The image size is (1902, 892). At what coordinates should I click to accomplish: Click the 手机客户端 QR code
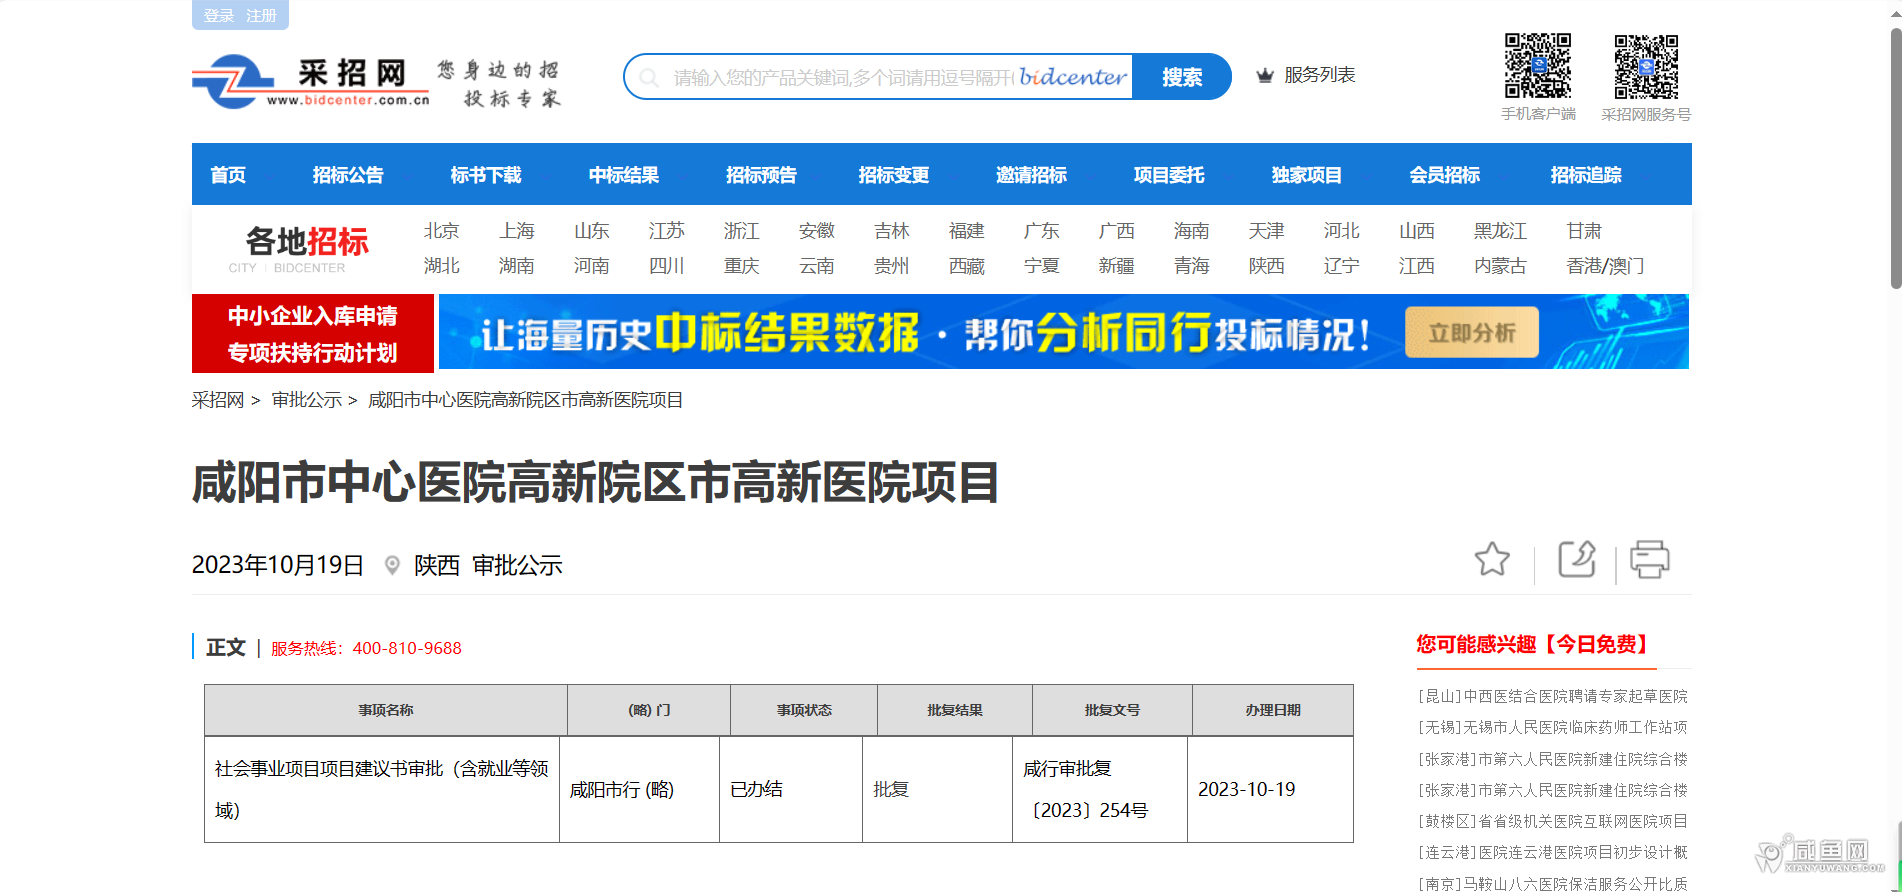(x=1538, y=66)
